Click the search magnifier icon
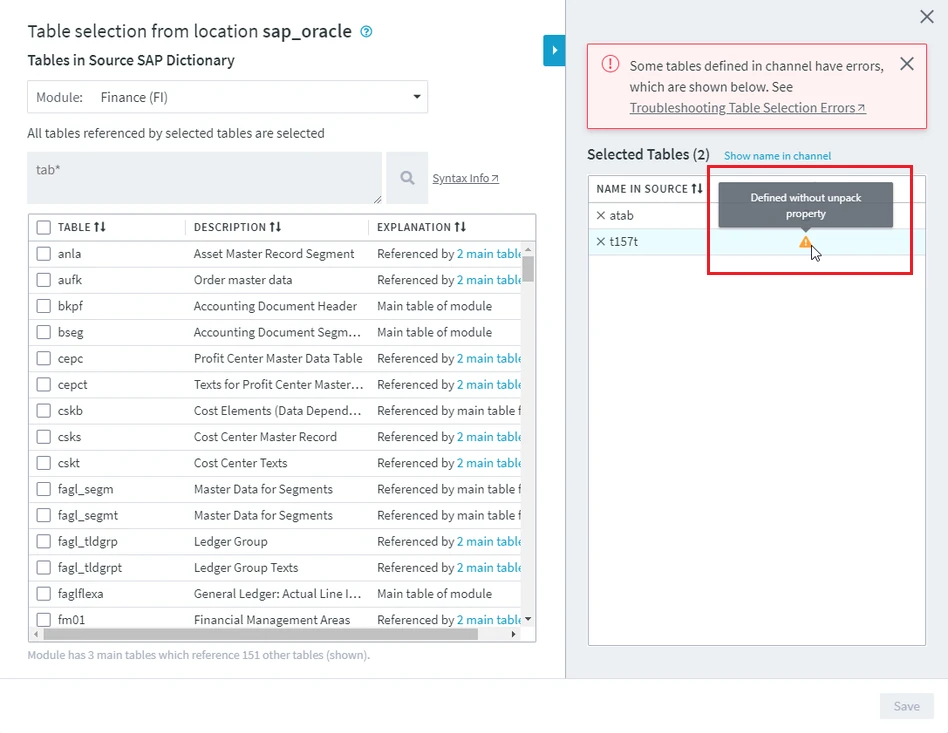This screenshot has width=948, height=733. pyautogui.click(x=407, y=178)
